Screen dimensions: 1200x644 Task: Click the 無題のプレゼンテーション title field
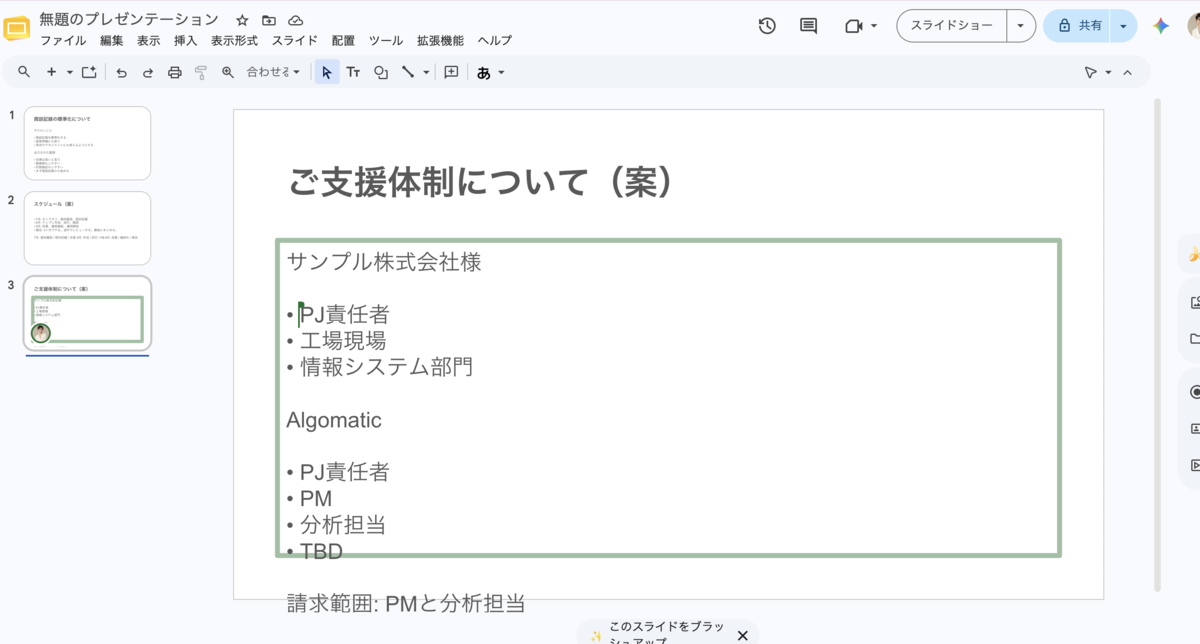pos(129,20)
